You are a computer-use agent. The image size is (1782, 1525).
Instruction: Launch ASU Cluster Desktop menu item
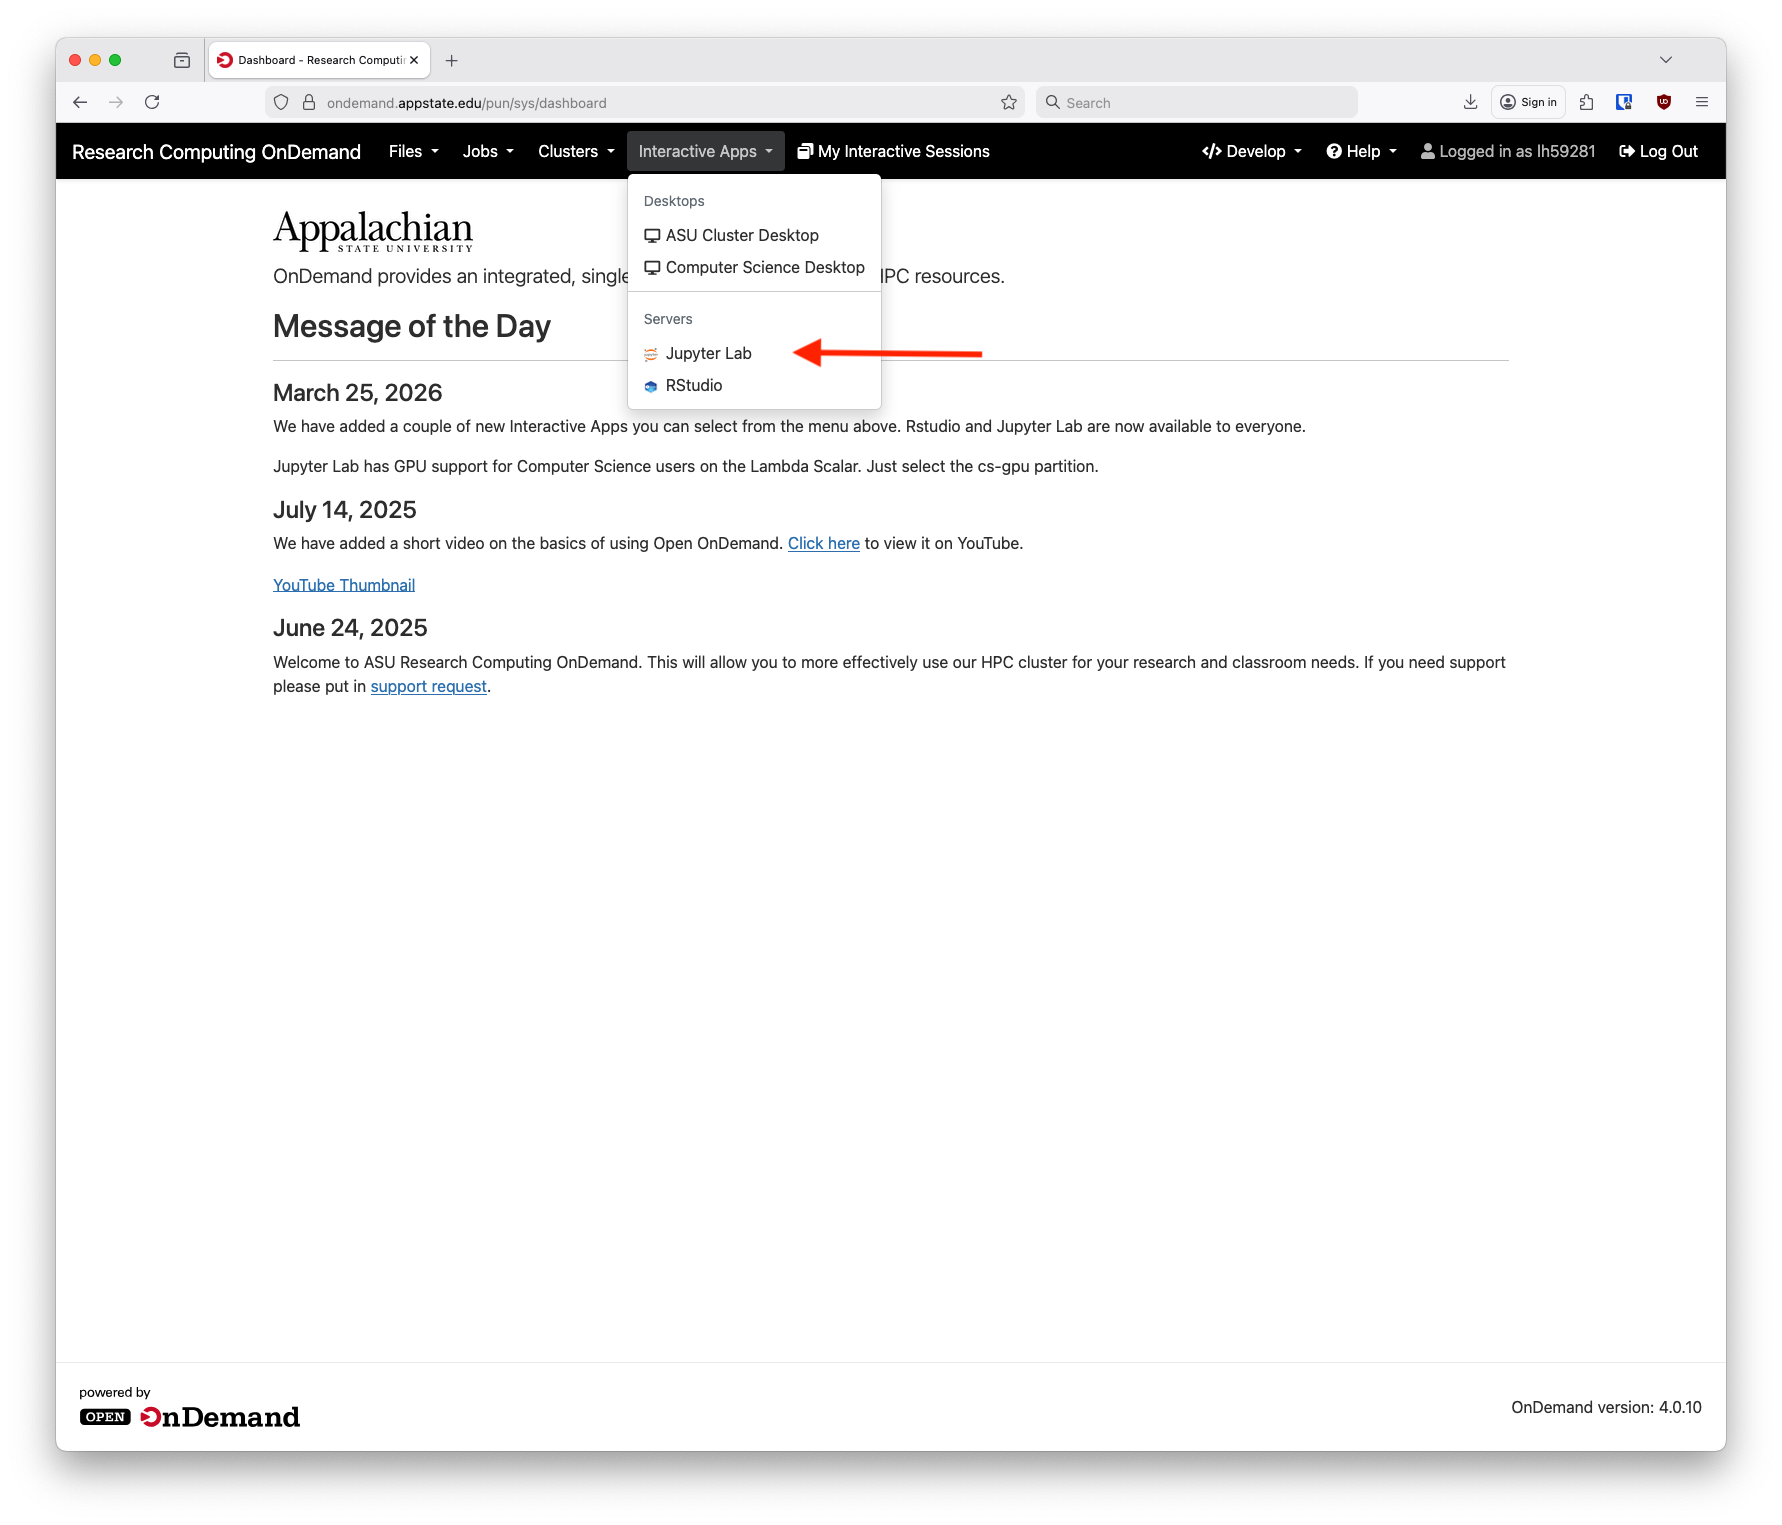coord(741,235)
